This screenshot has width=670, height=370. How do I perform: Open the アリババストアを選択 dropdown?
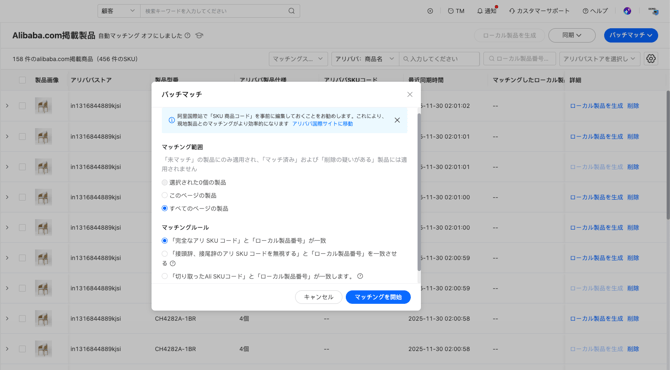pyautogui.click(x=599, y=59)
